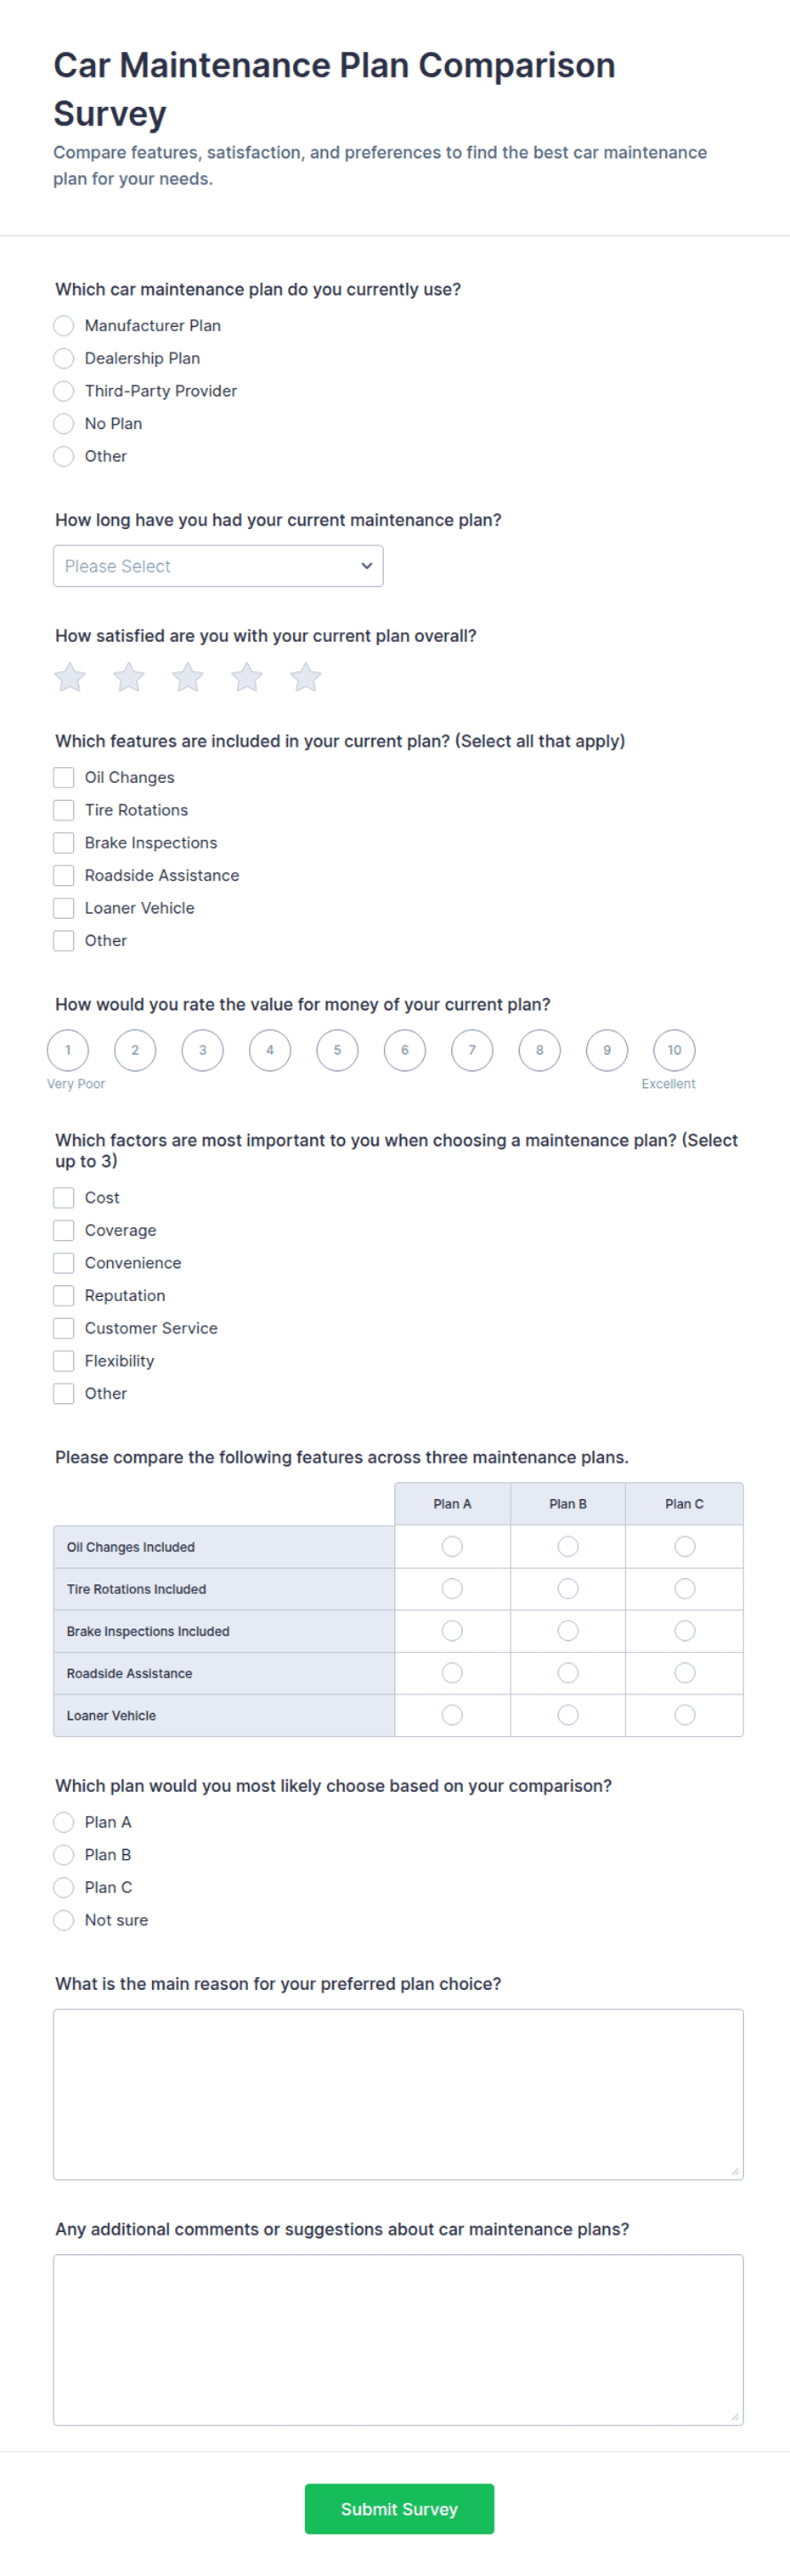
Task: Mark Plan B for Tire Rotations Included
Action: [x=568, y=1589]
